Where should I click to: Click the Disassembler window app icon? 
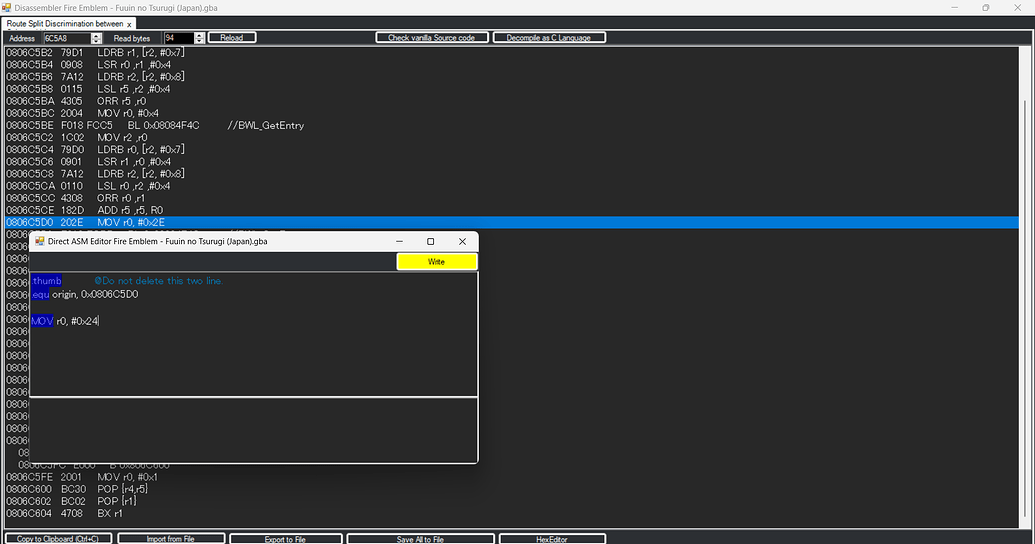[x=7, y=8]
